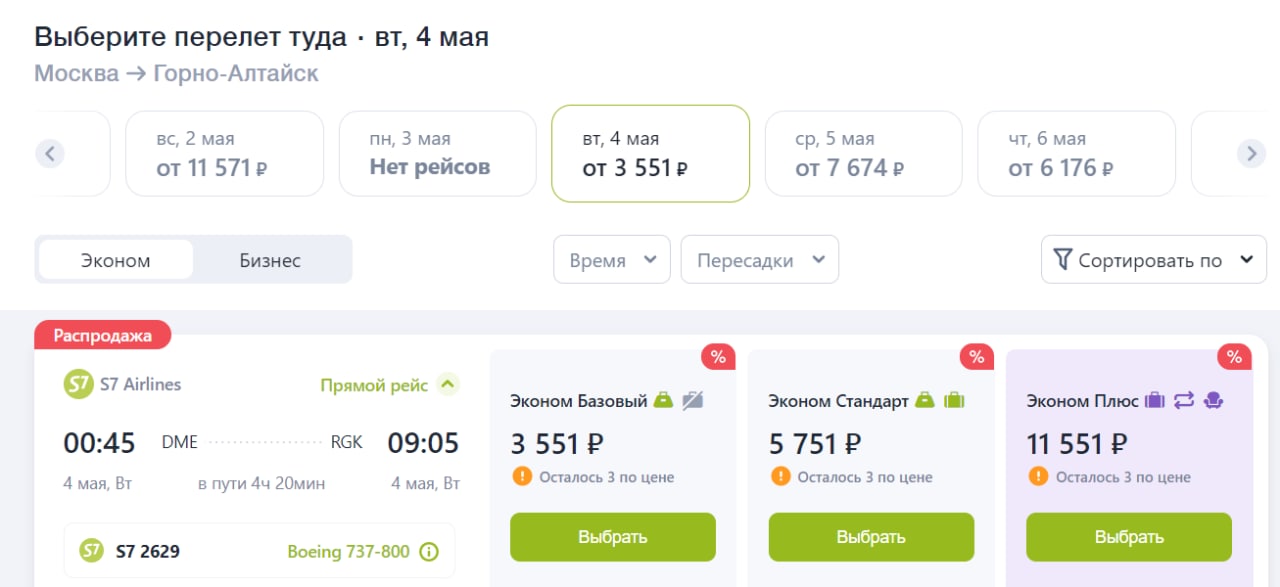Switch to the Бизнес class toggle
The image size is (1280, 587).
(x=270, y=260)
